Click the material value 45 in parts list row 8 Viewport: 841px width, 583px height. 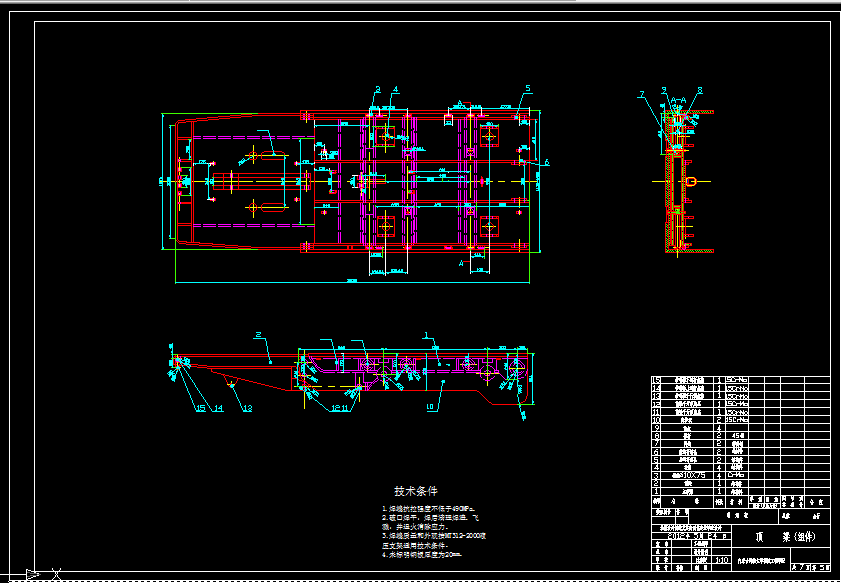coord(737,436)
